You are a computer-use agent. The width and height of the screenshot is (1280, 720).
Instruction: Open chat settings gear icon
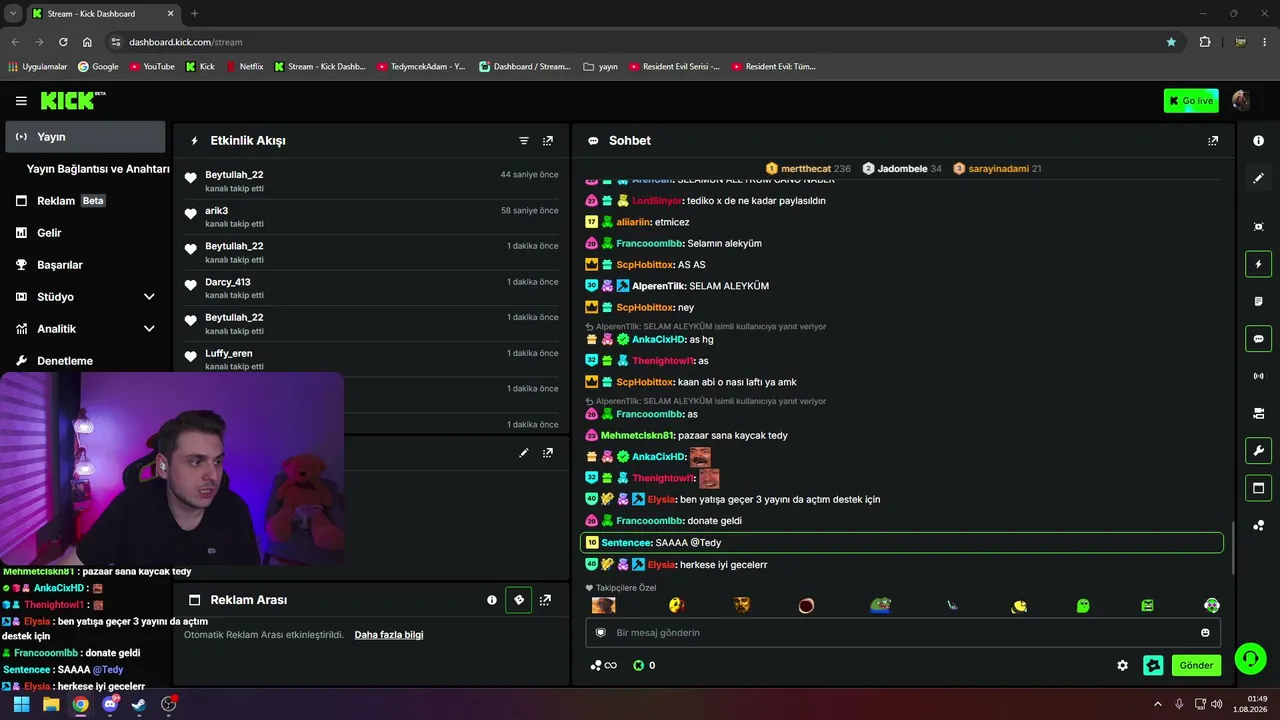tap(1123, 665)
